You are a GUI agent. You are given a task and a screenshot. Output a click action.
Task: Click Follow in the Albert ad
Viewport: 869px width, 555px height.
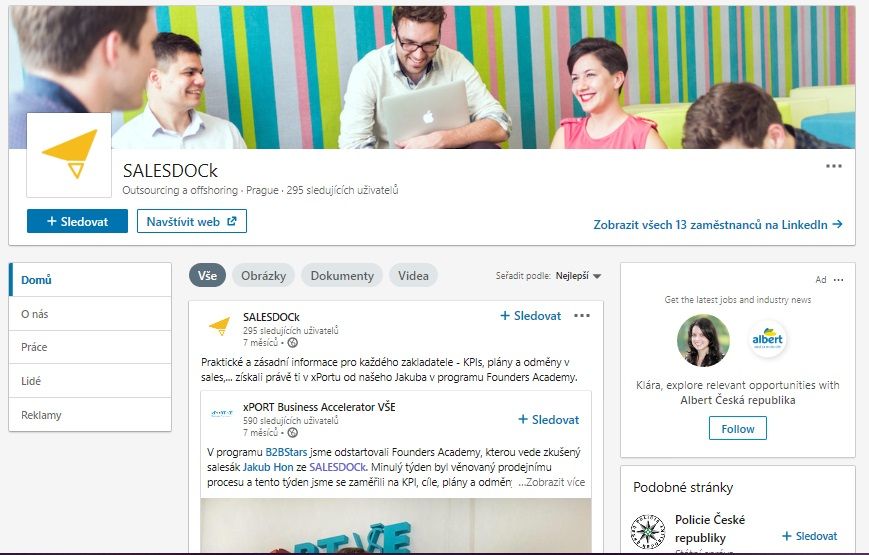click(738, 428)
